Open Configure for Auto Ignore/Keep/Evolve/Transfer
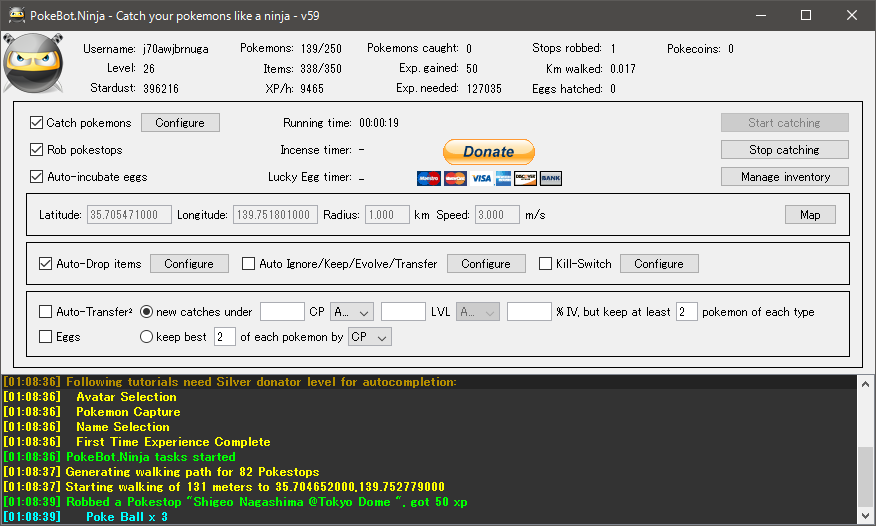The width and height of the screenshot is (876, 526). tap(486, 264)
